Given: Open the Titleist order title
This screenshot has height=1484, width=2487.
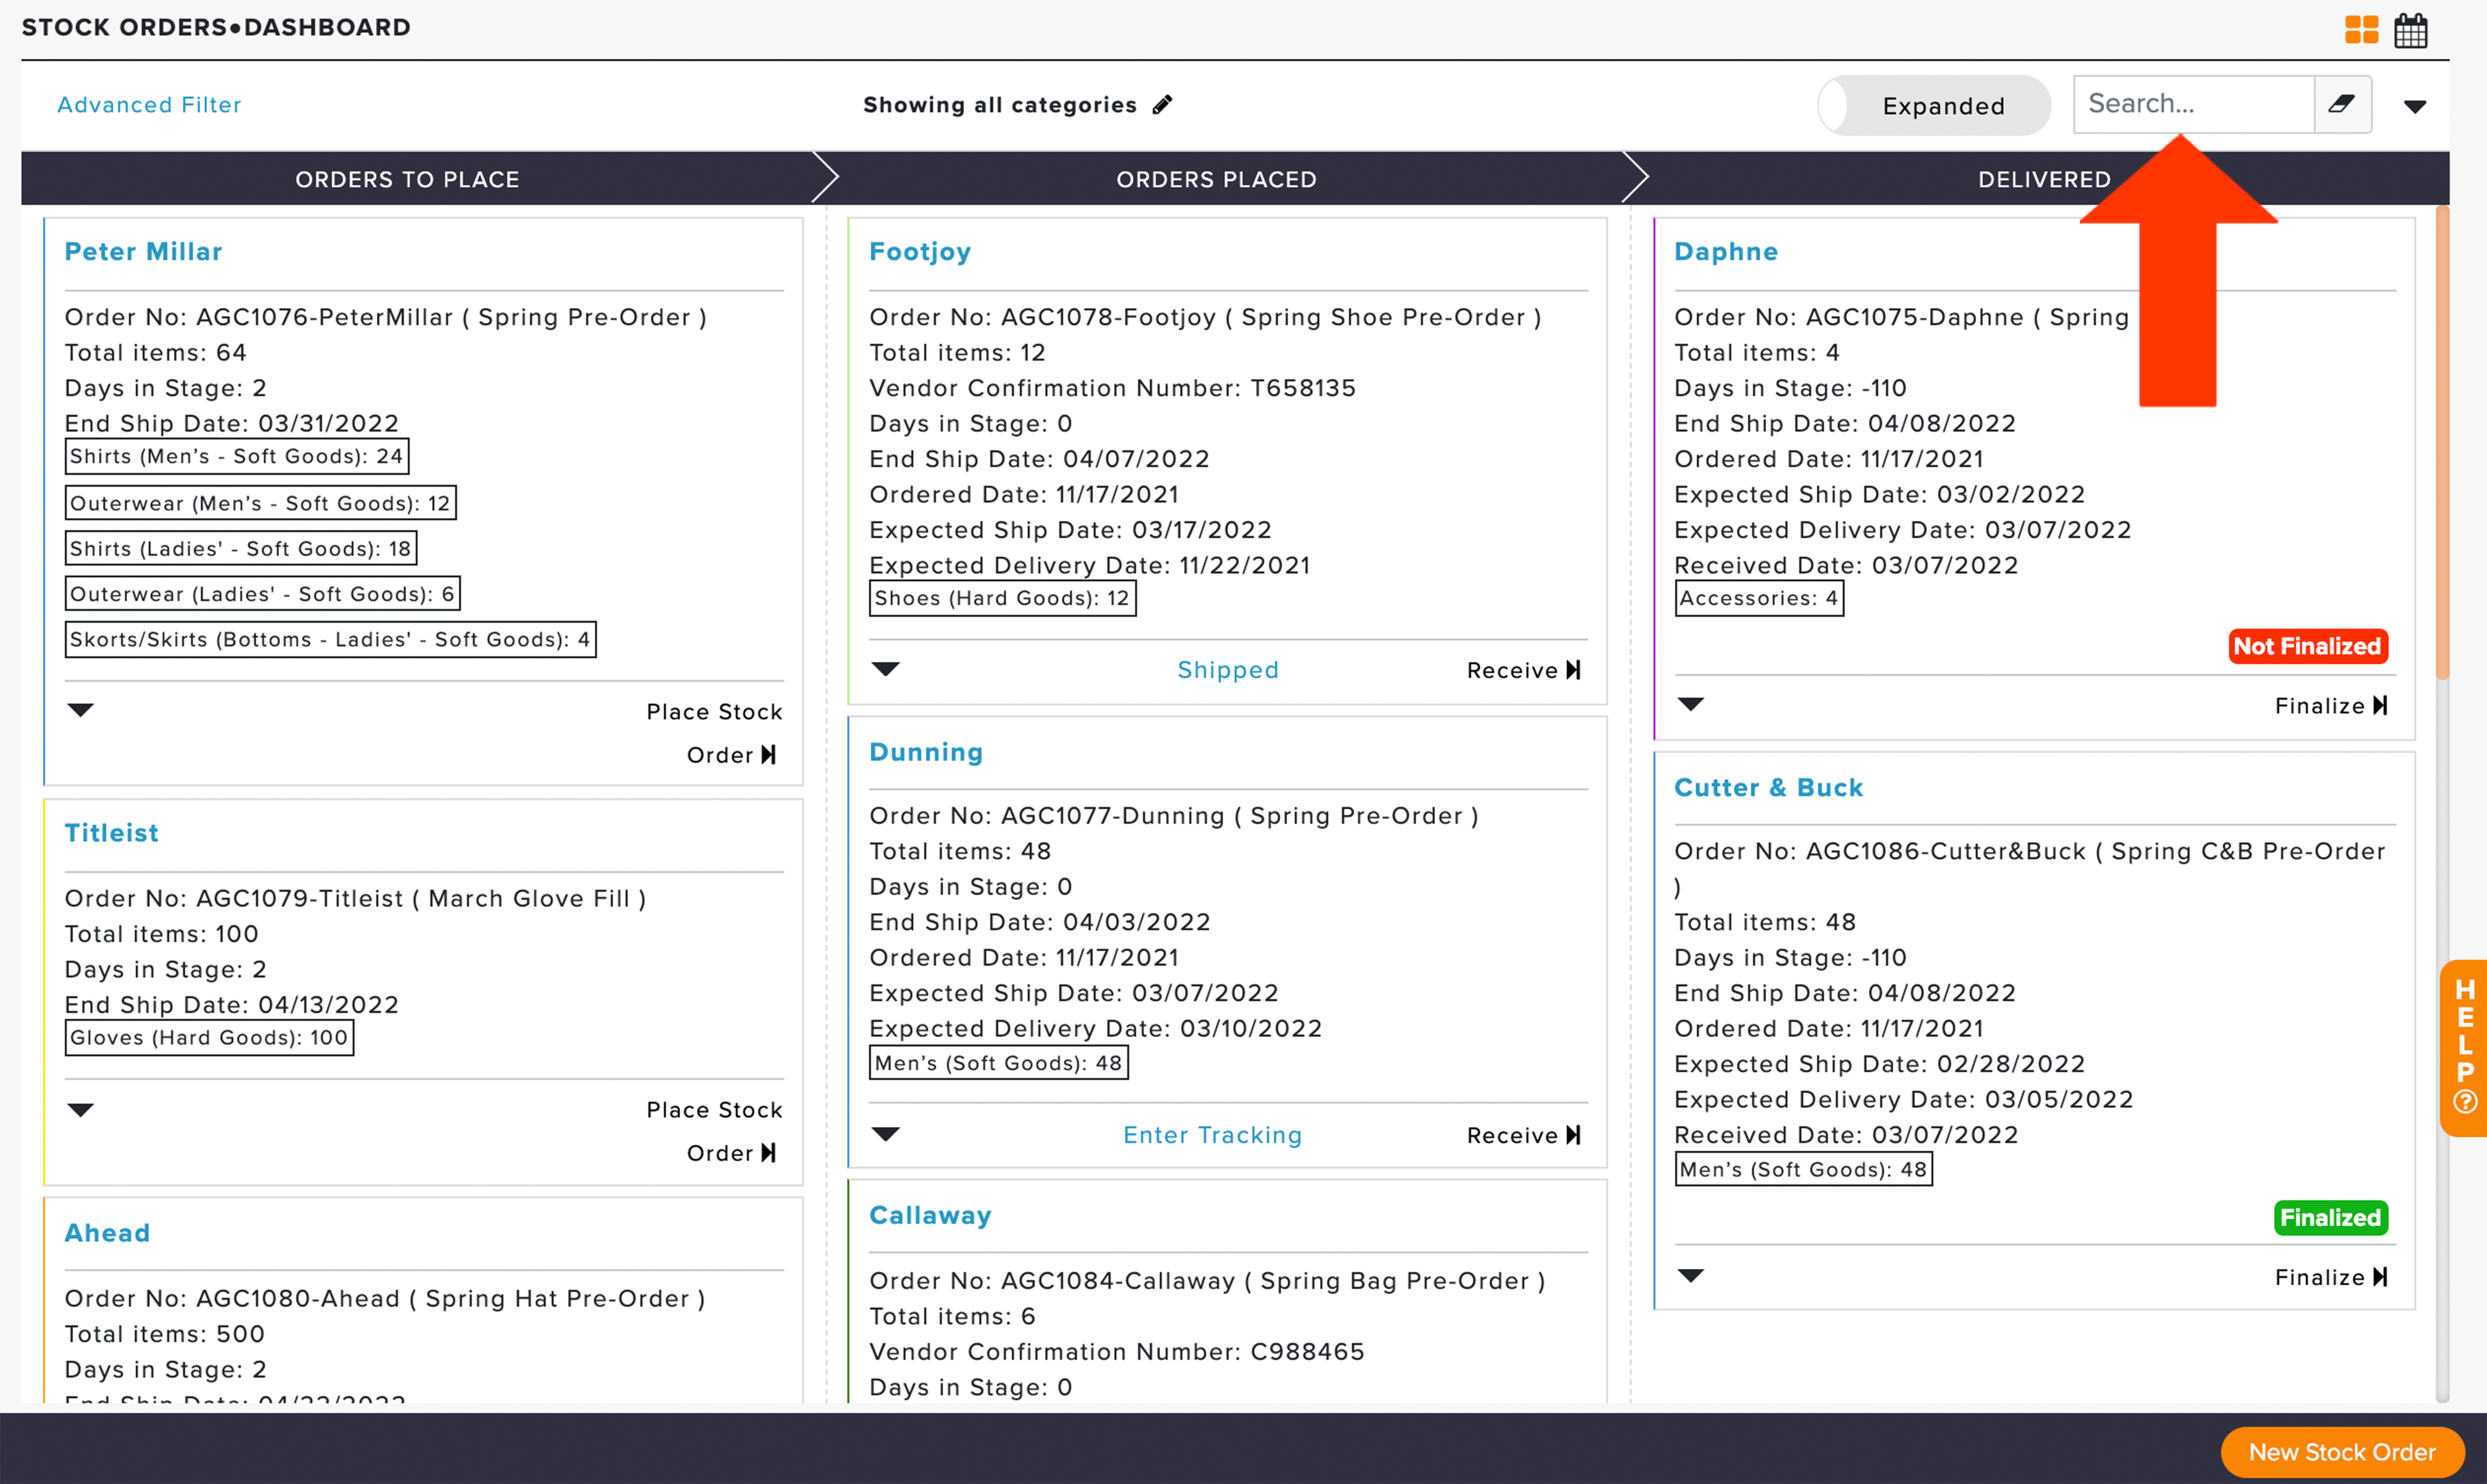Looking at the screenshot, I should [x=111, y=833].
